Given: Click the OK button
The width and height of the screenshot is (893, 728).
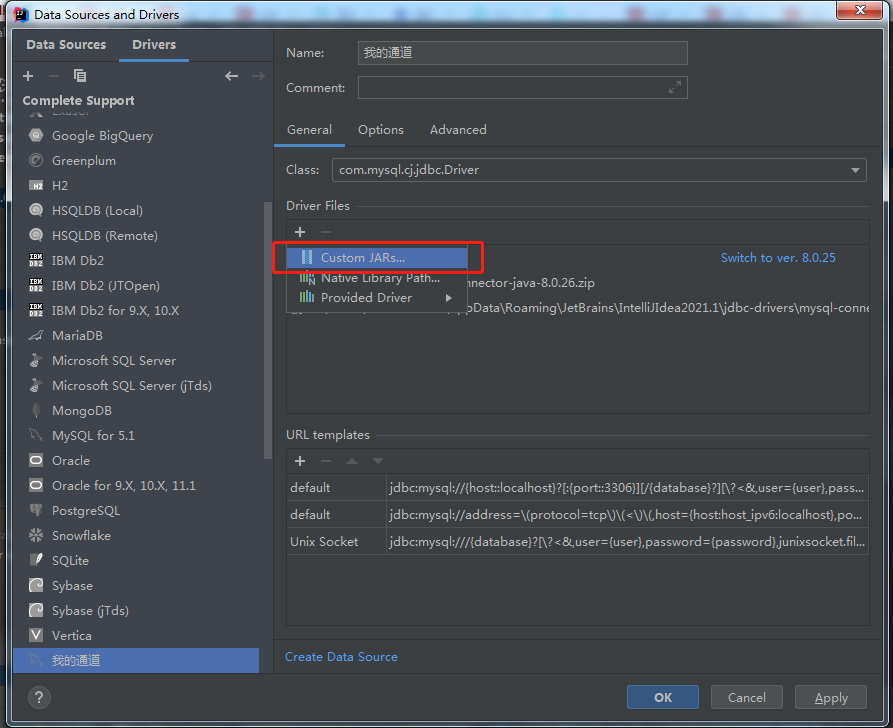Looking at the screenshot, I should tap(662, 697).
